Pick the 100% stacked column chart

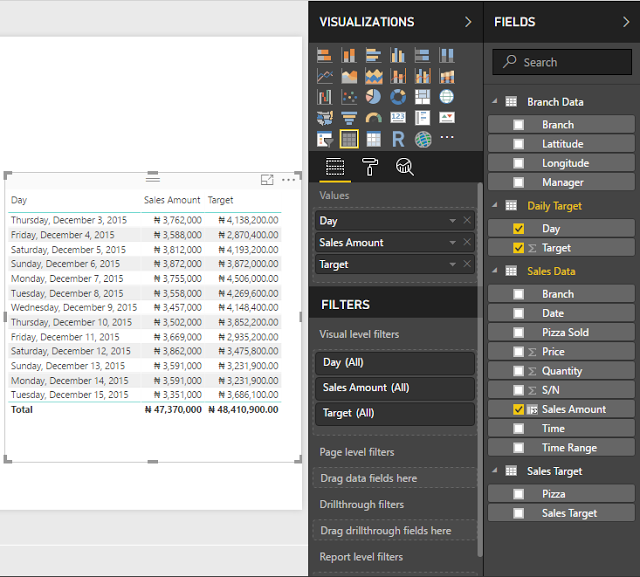pyautogui.click(x=447, y=55)
